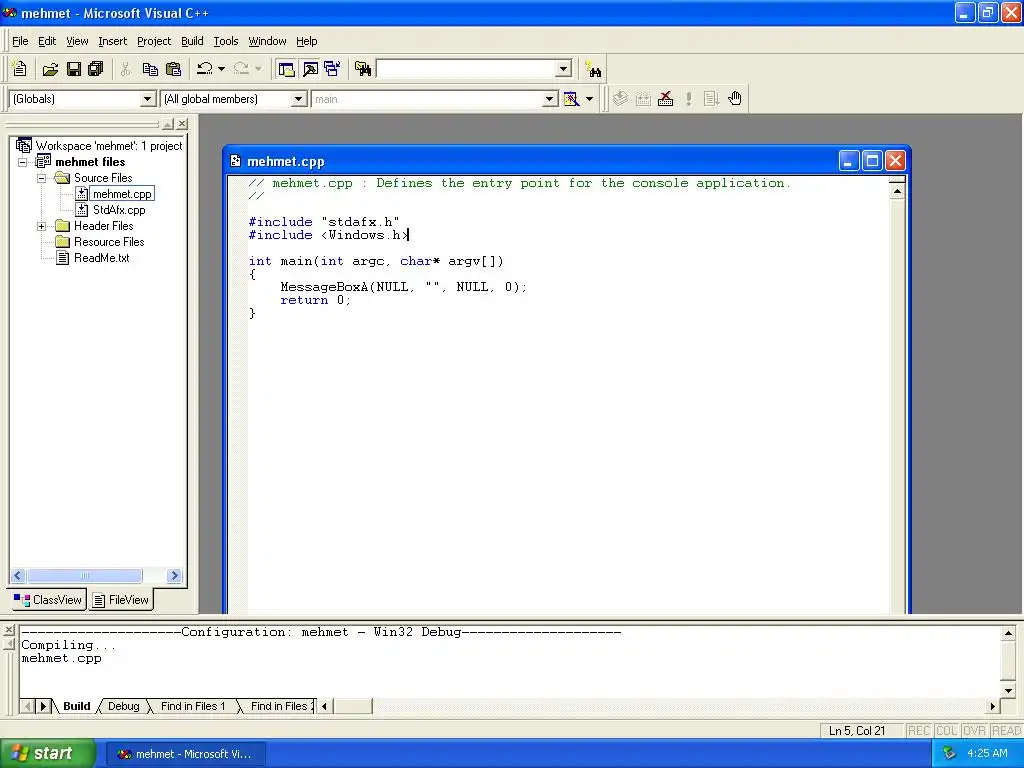Screen dimensions: 1024x768
Task: Click the Execute Program exclamation icon
Action: (688, 99)
